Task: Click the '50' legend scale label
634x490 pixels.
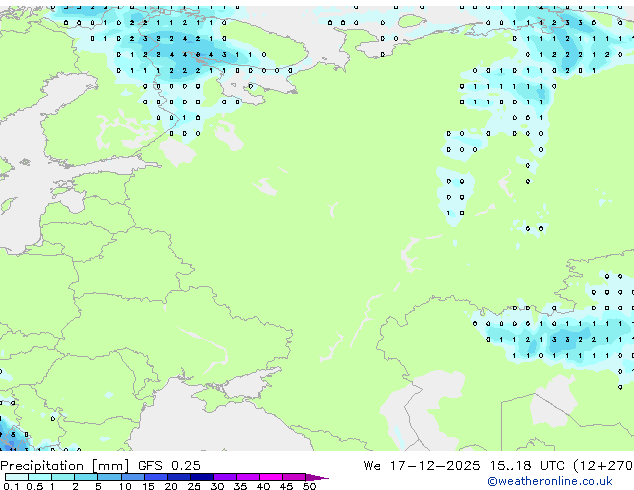Action: [309, 486]
